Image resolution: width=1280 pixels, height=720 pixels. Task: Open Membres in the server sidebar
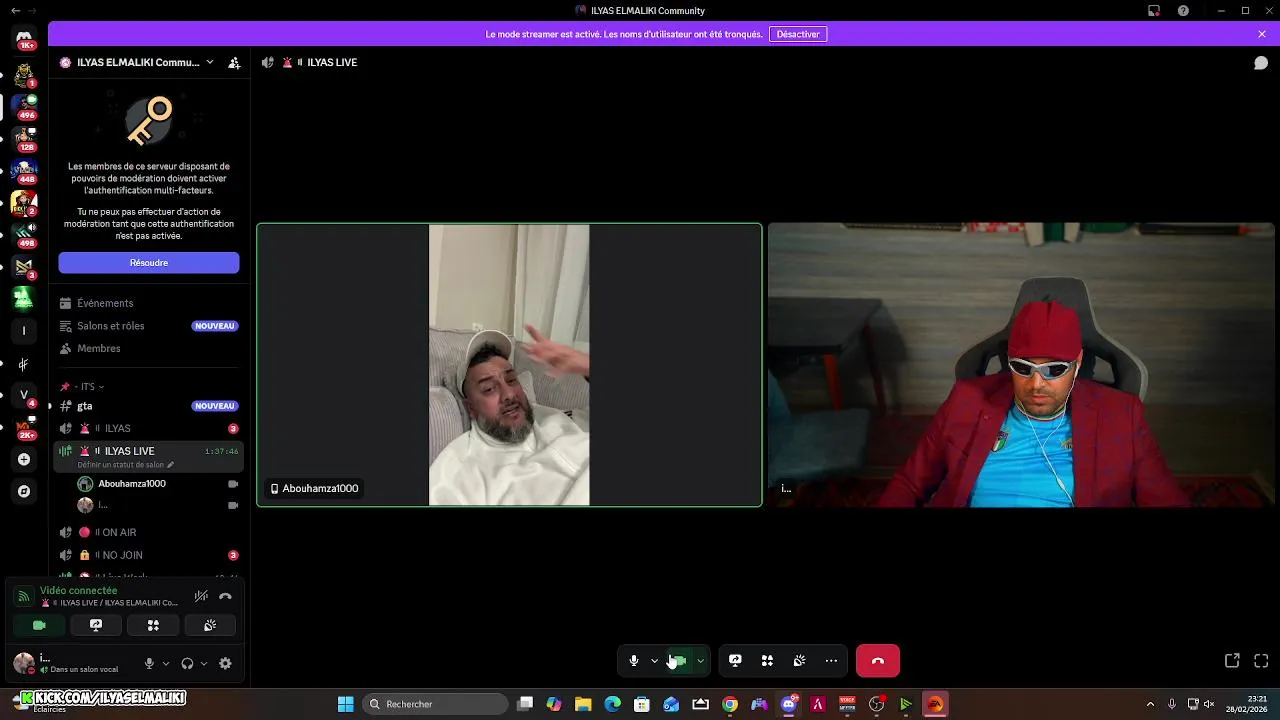click(x=148, y=349)
